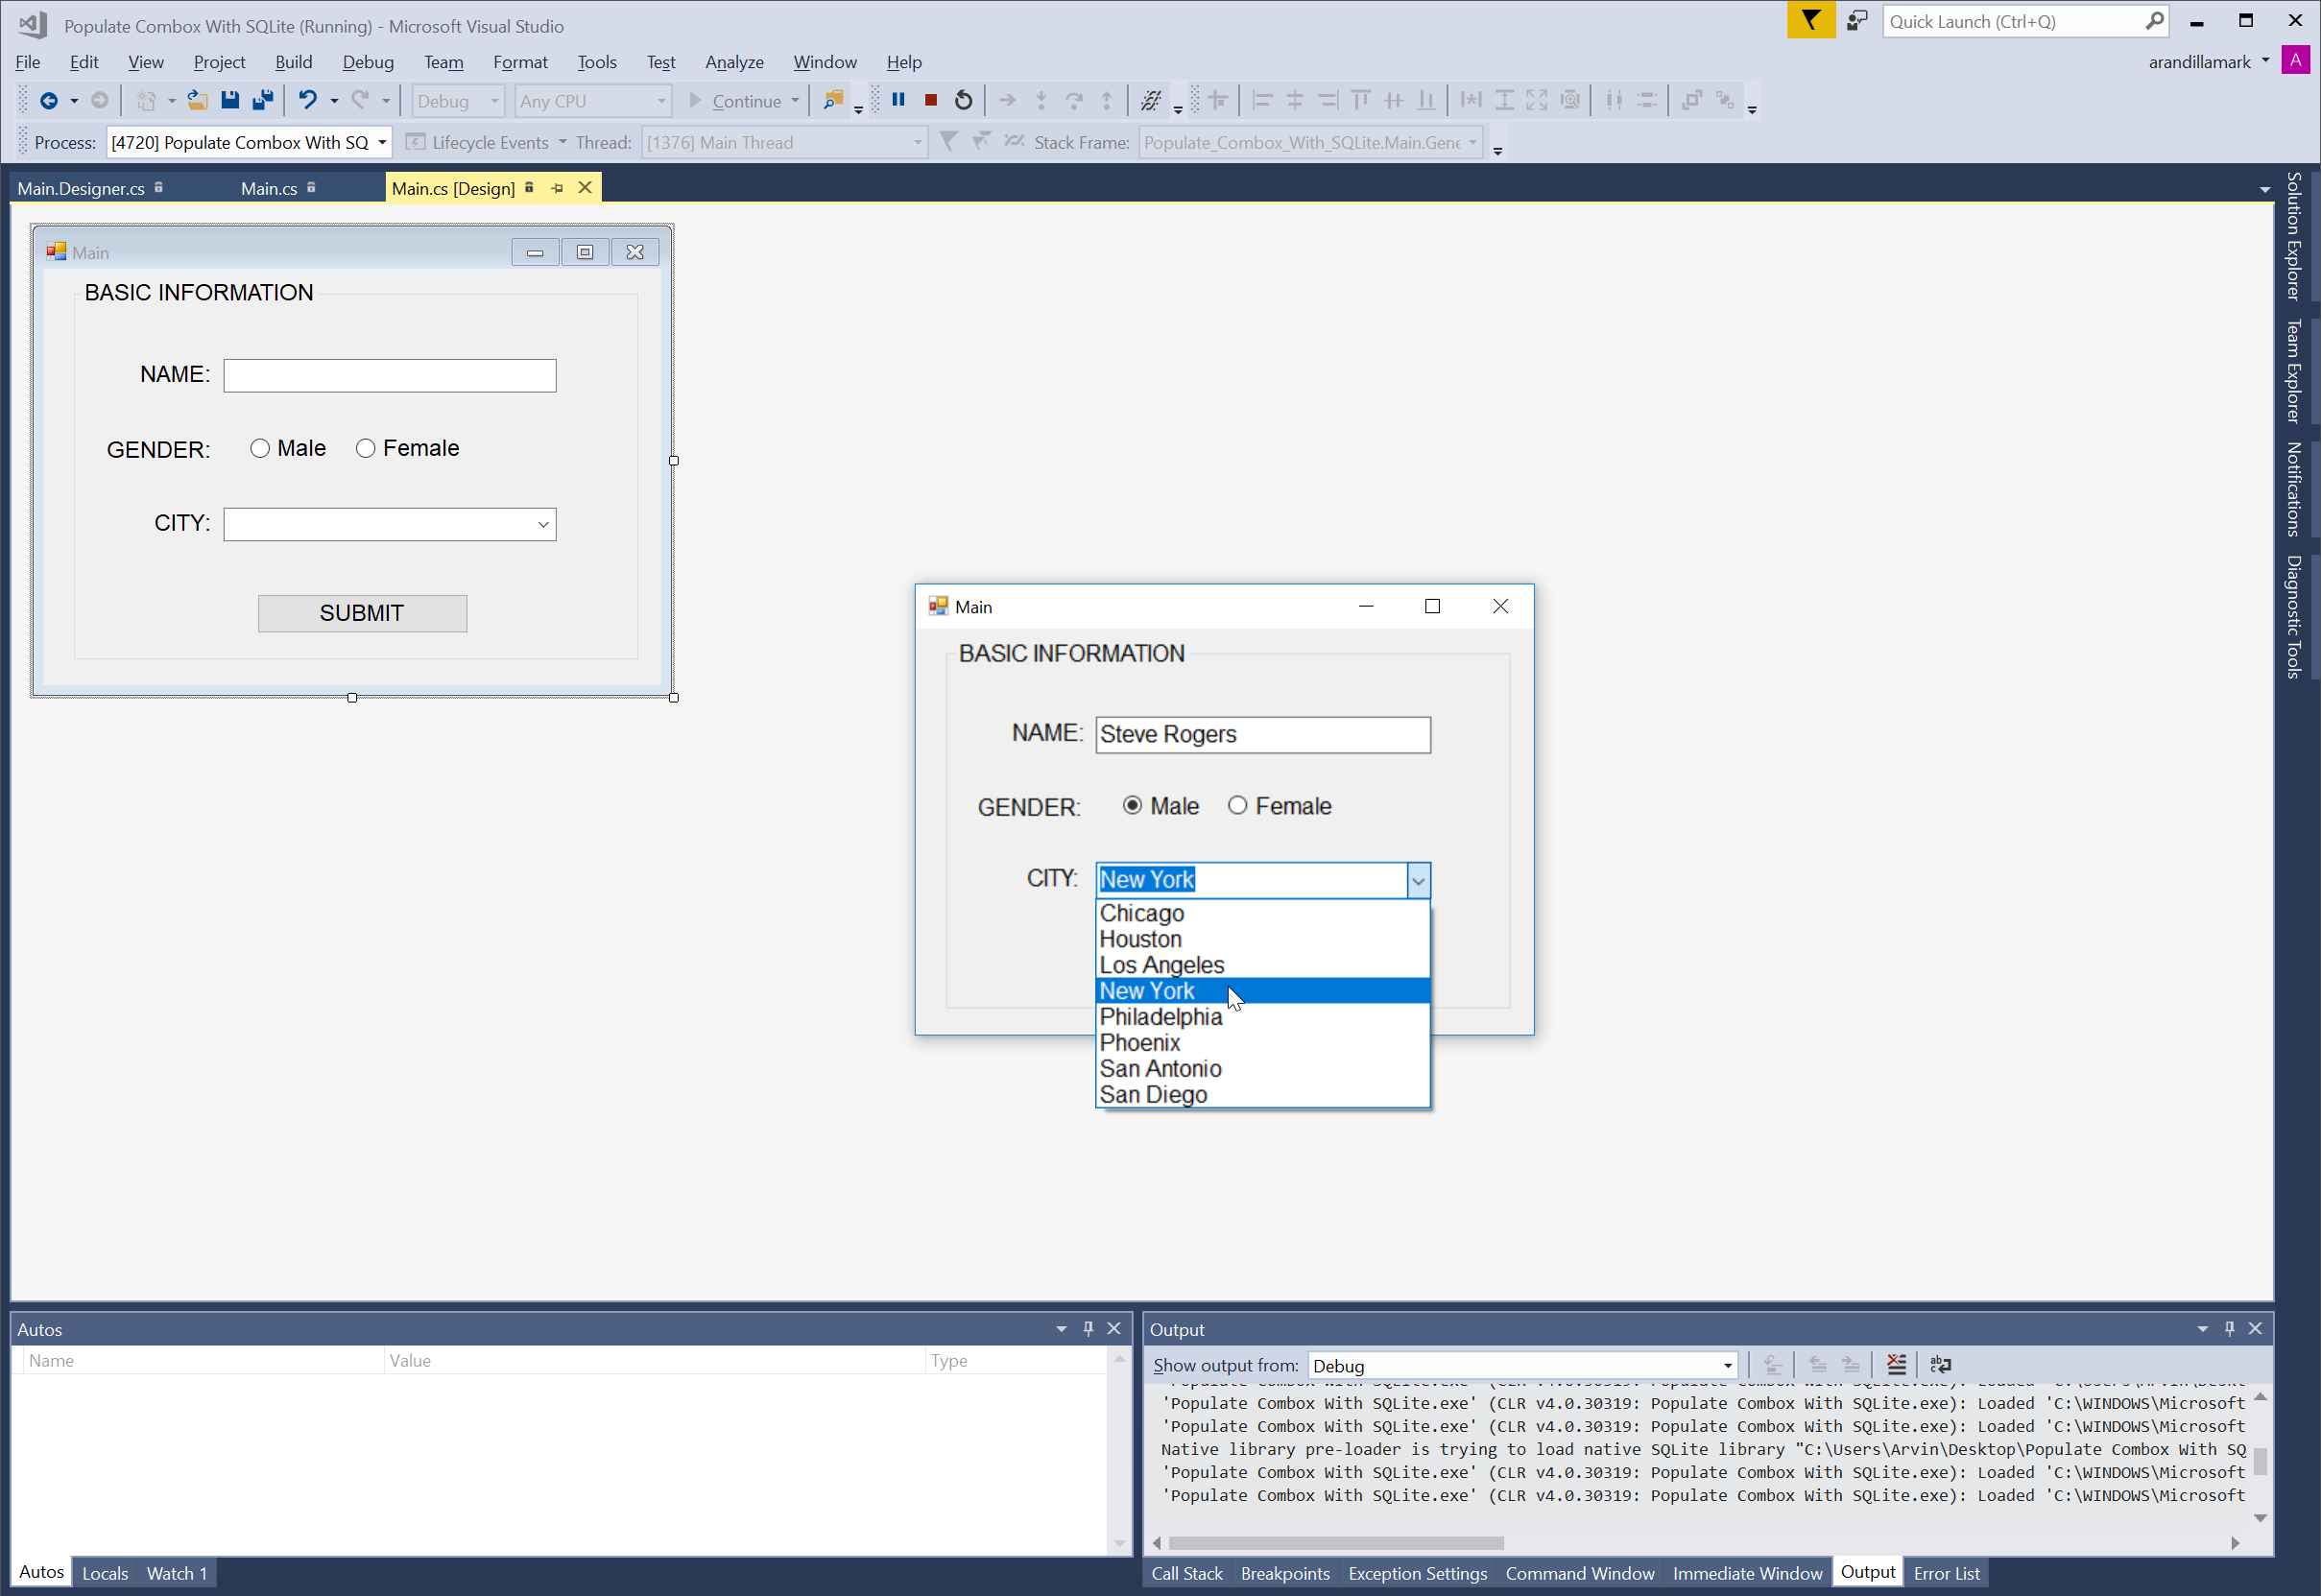Open the Call Stack tab
The image size is (2321, 1596).
click(1187, 1574)
